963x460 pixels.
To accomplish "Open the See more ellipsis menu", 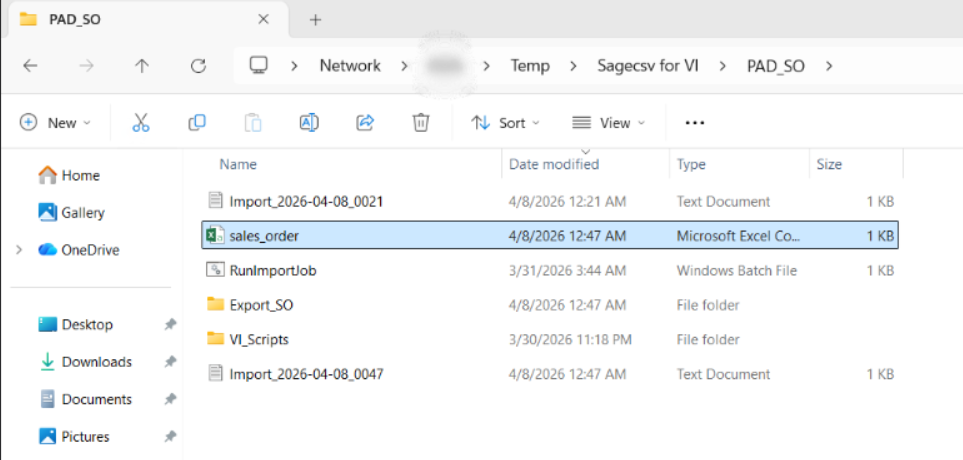I will tap(695, 123).
